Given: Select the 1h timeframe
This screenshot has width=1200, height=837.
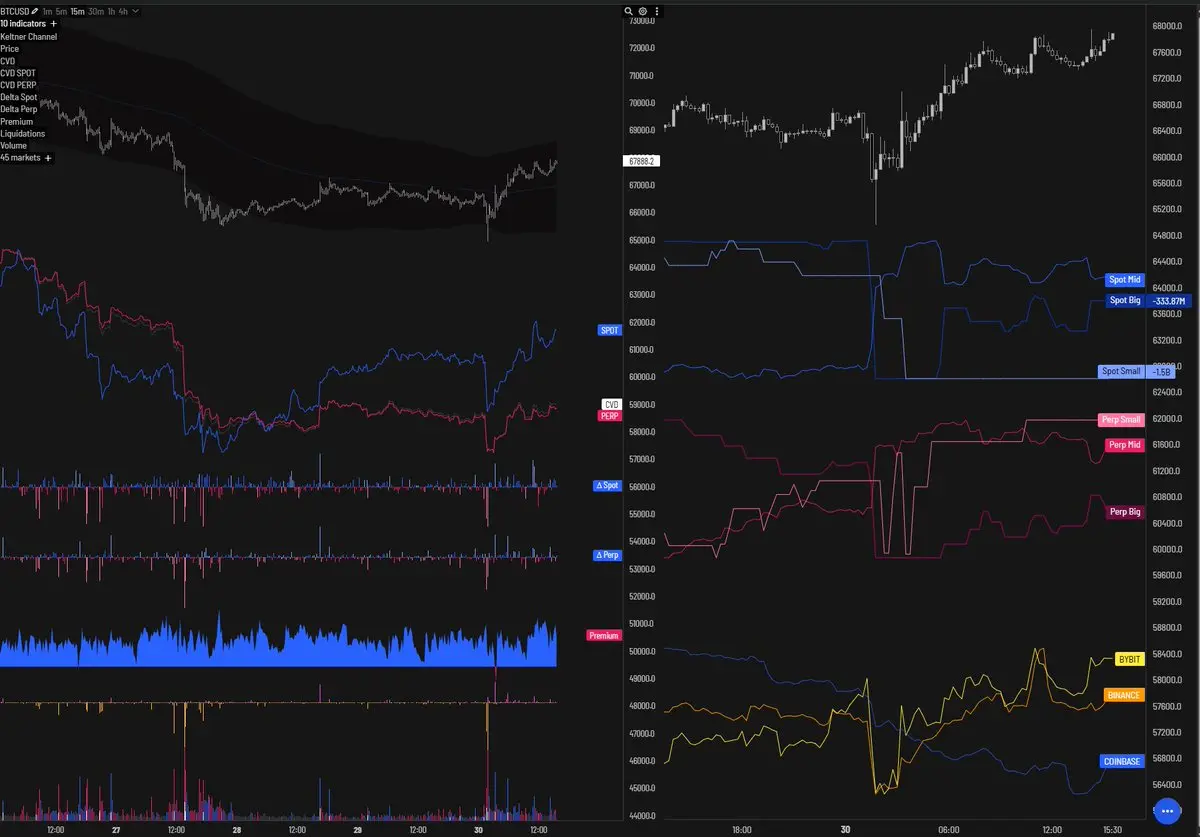Looking at the screenshot, I should point(110,11).
